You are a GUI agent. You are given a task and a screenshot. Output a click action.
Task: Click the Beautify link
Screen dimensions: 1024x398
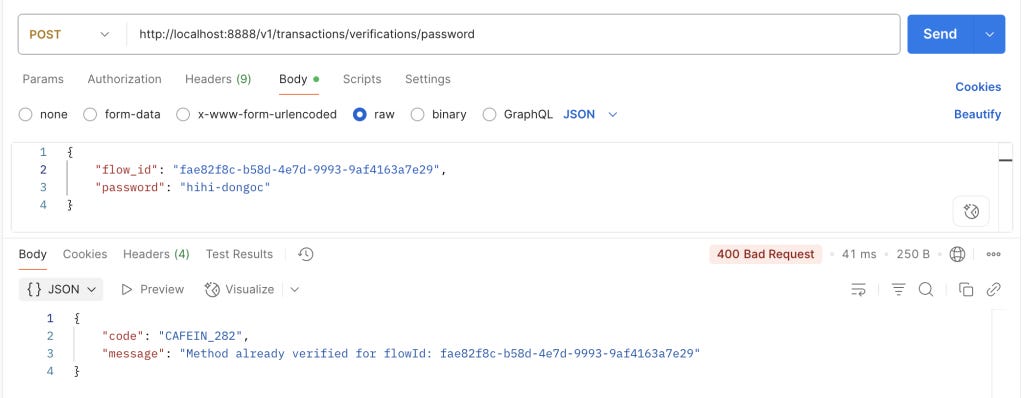977,114
